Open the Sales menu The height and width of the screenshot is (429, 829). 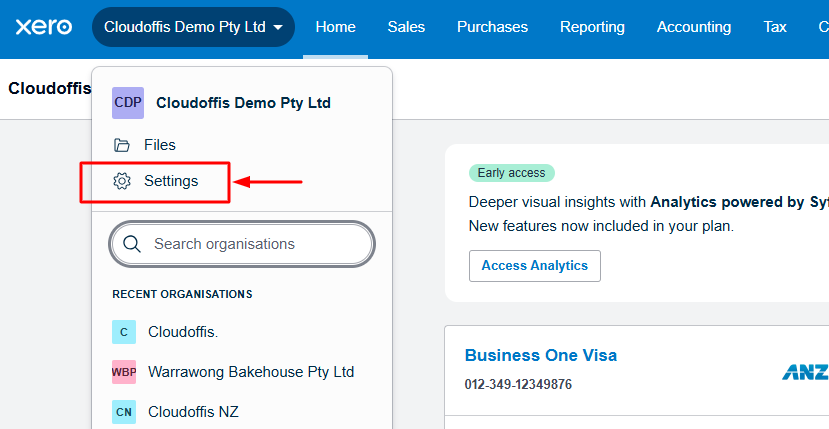(406, 27)
